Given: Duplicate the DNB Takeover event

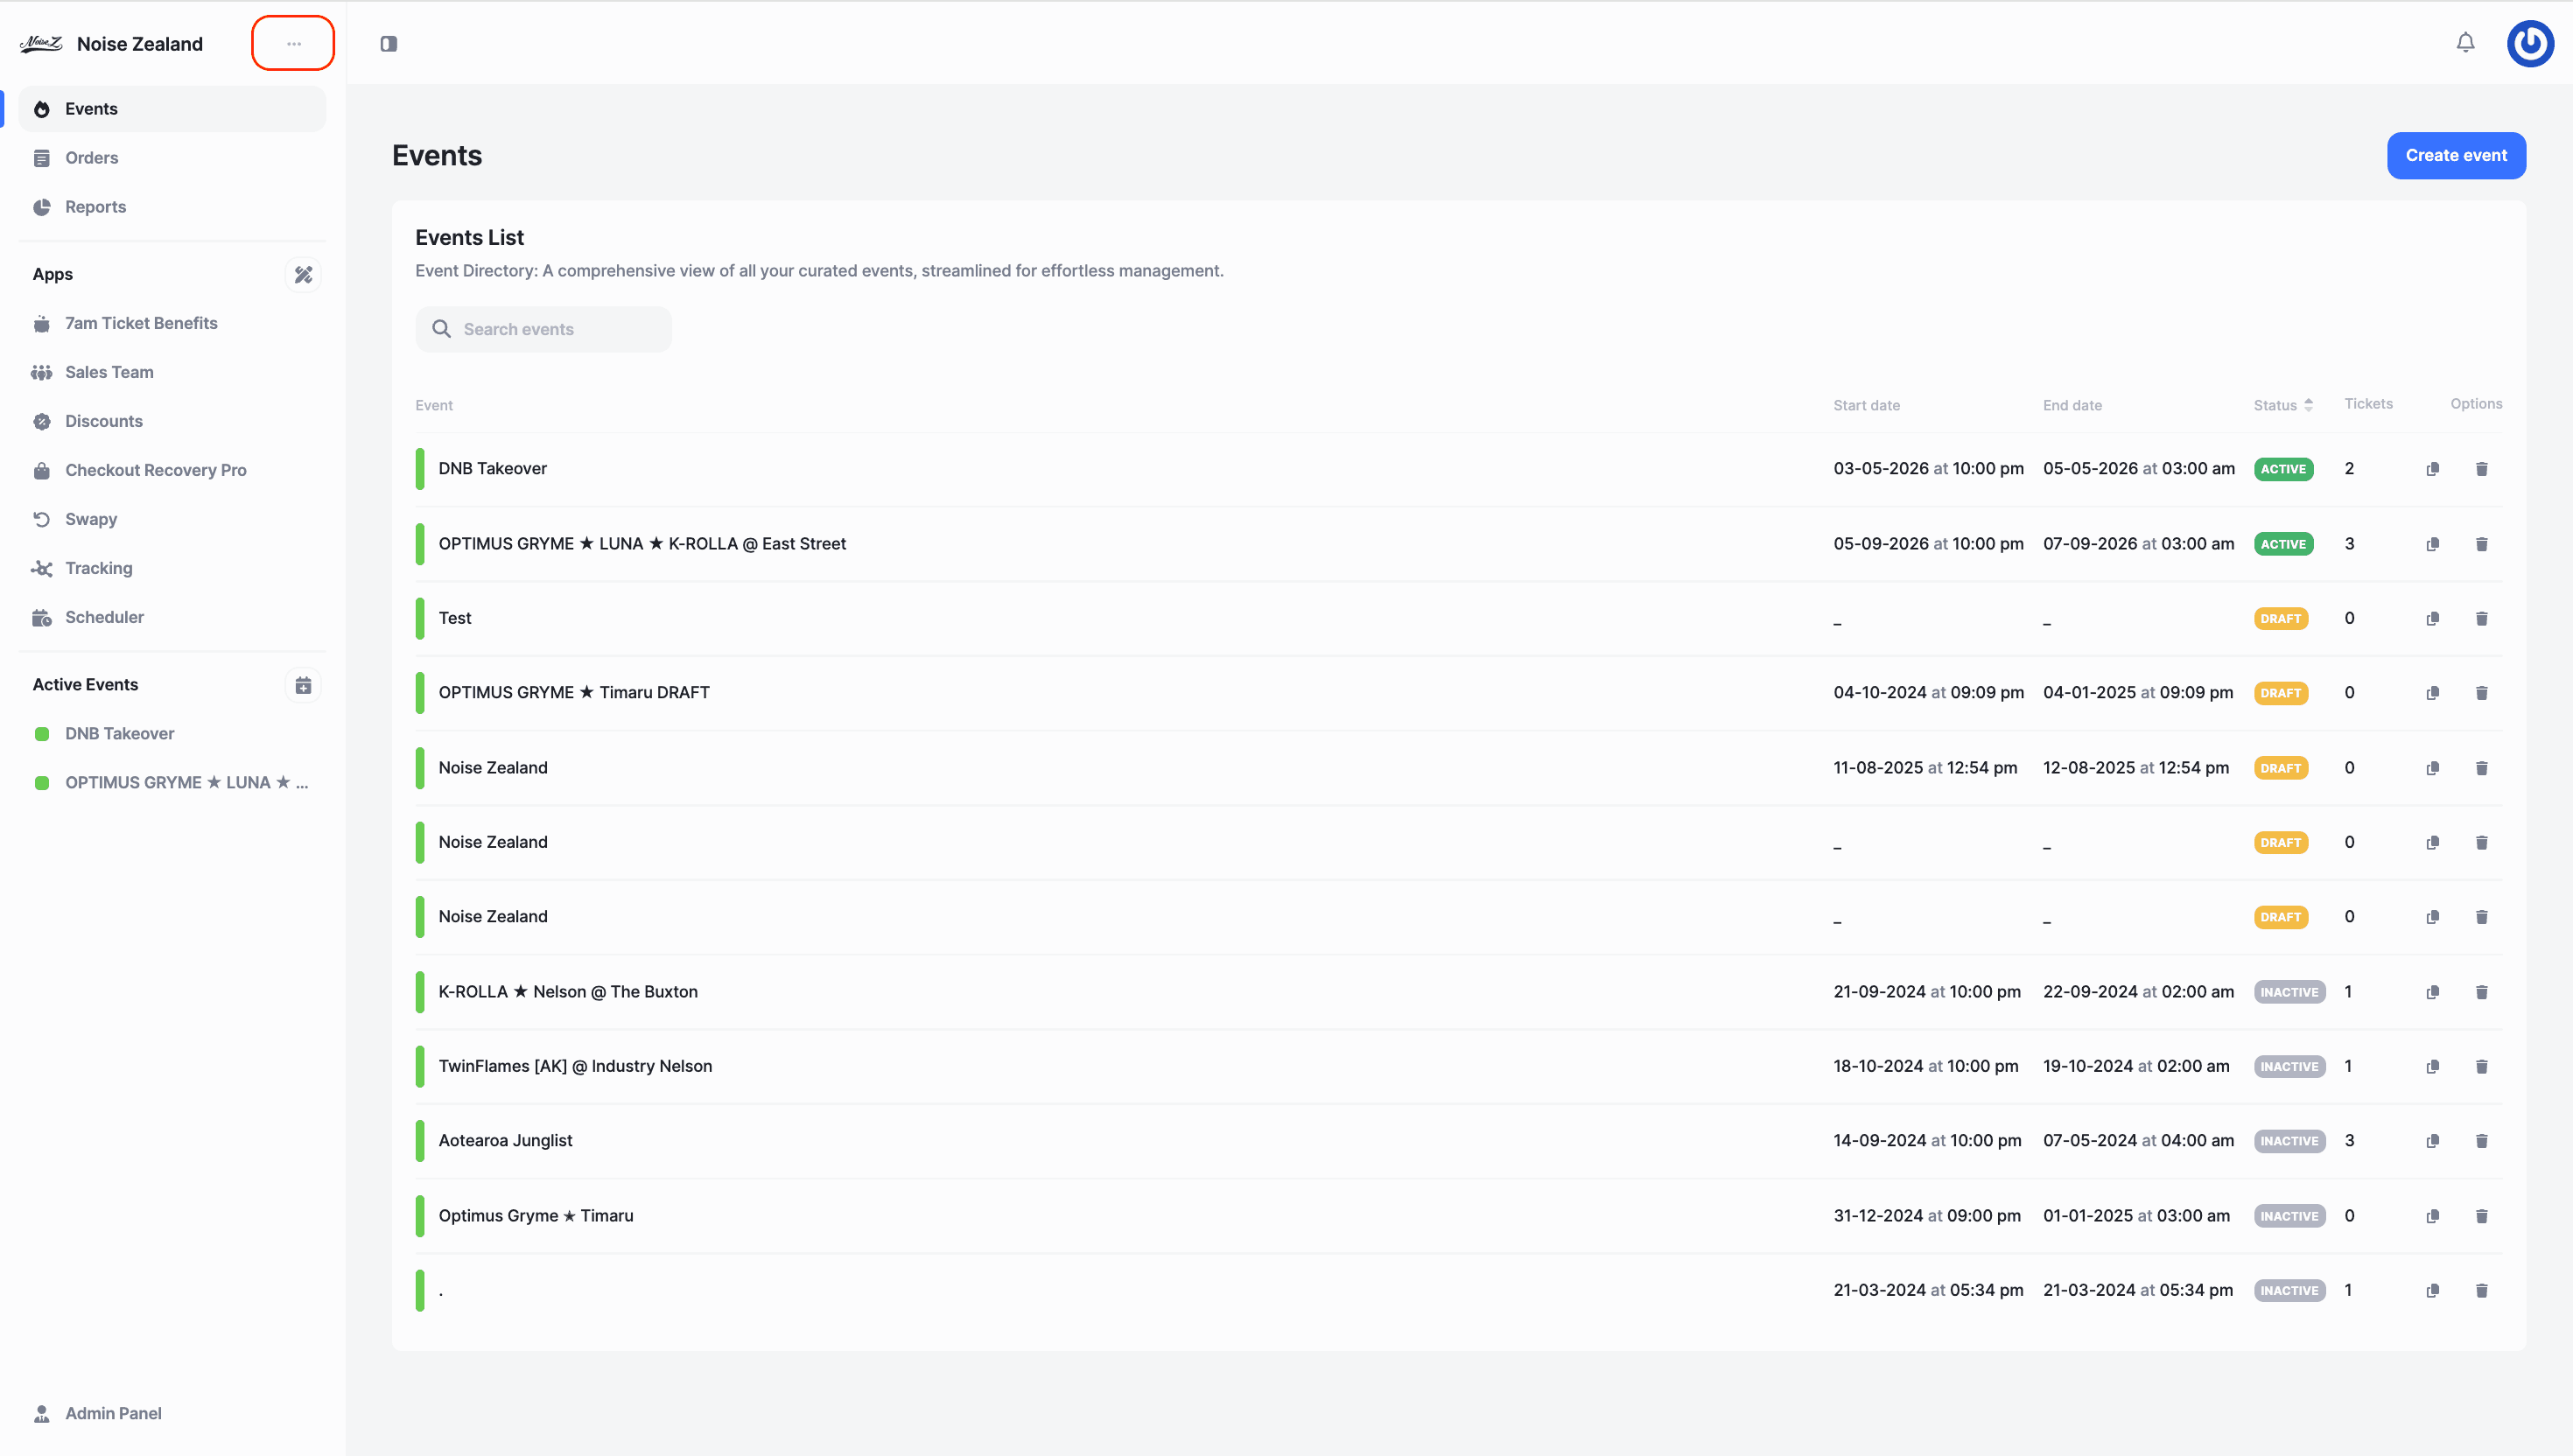Looking at the screenshot, I should [x=2432, y=469].
